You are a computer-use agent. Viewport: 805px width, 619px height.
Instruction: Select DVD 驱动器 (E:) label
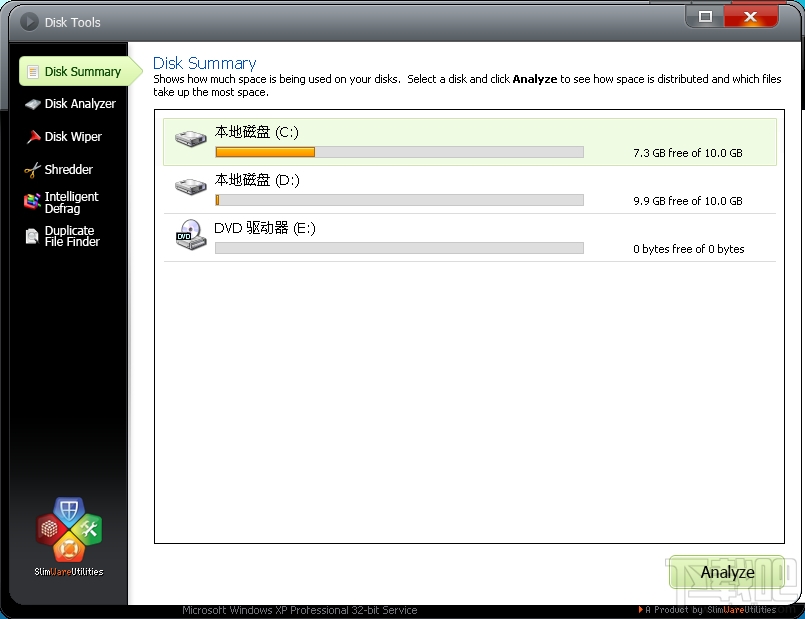[x=265, y=228]
